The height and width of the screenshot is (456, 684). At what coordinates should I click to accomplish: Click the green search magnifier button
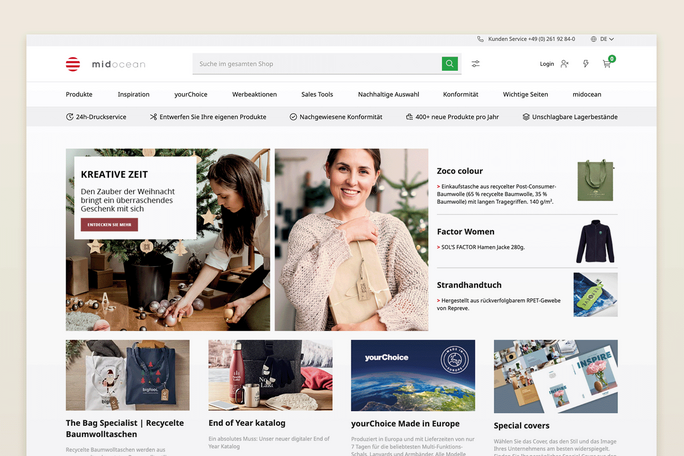(450, 64)
